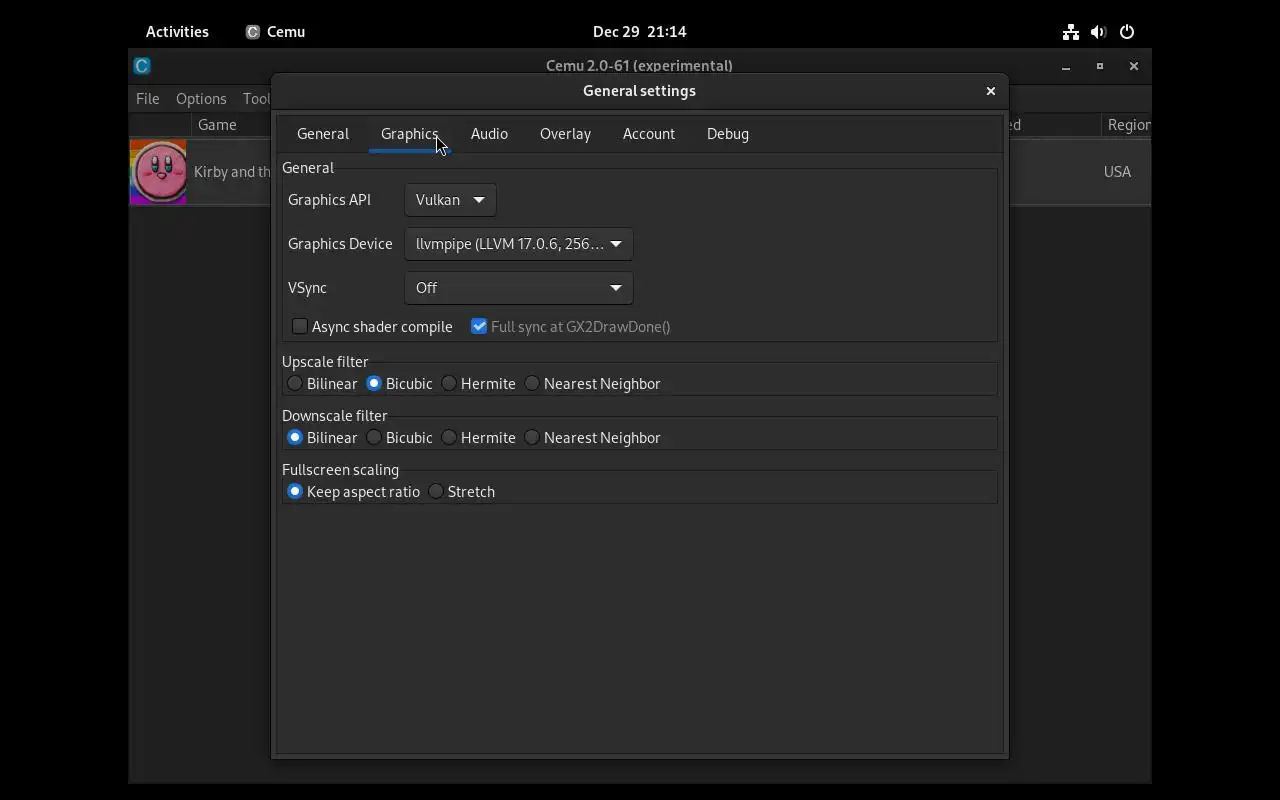Viewport: 1280px width, 800px height.
Task: Minimize the Cemu main window
Action: 1066,66
